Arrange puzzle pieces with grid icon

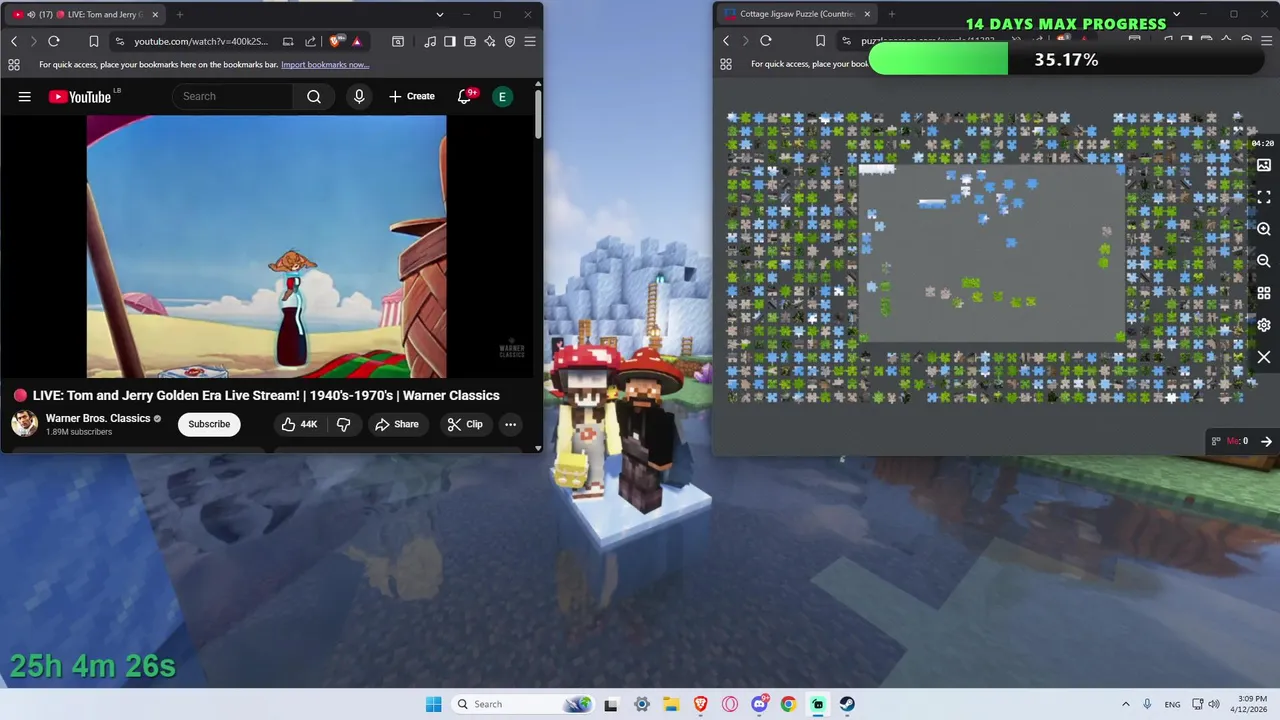pyautogui.click(x=1264, y=293)
